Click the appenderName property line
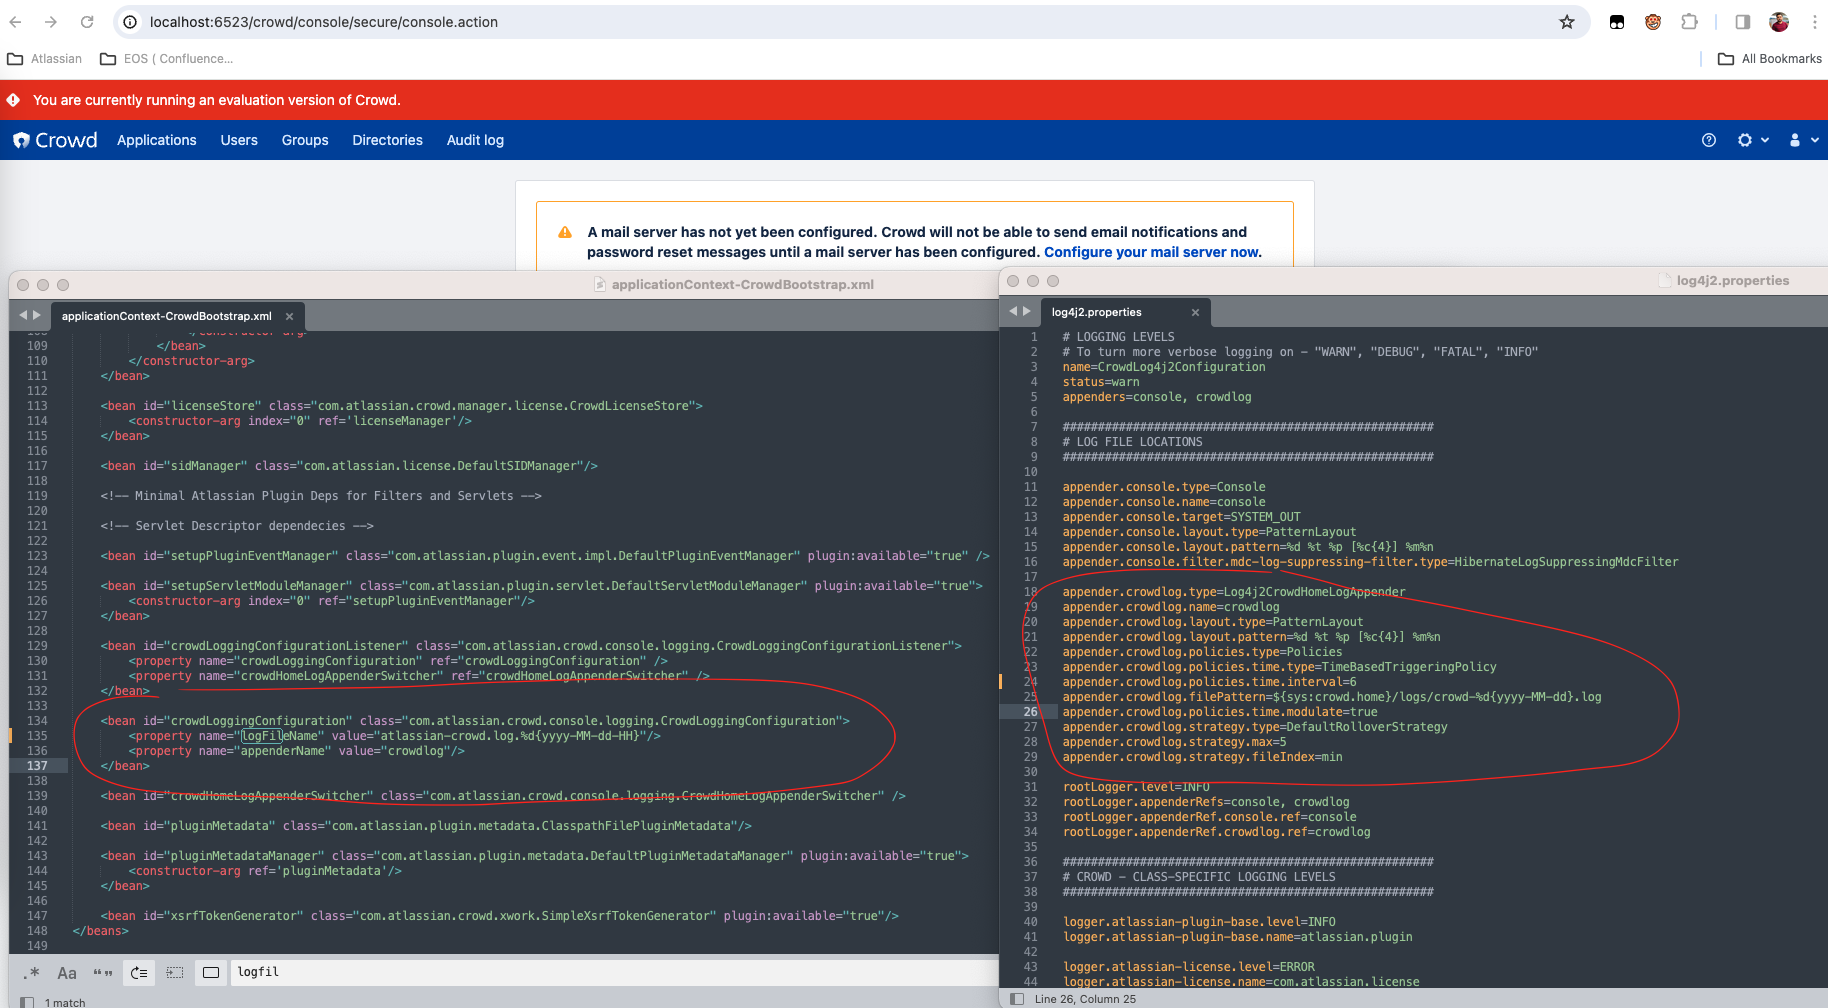 tap(297, 751)
